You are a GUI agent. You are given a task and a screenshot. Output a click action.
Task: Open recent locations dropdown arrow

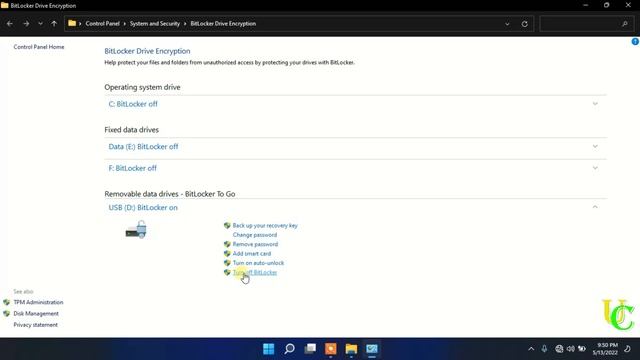click(x=40, y=24)
